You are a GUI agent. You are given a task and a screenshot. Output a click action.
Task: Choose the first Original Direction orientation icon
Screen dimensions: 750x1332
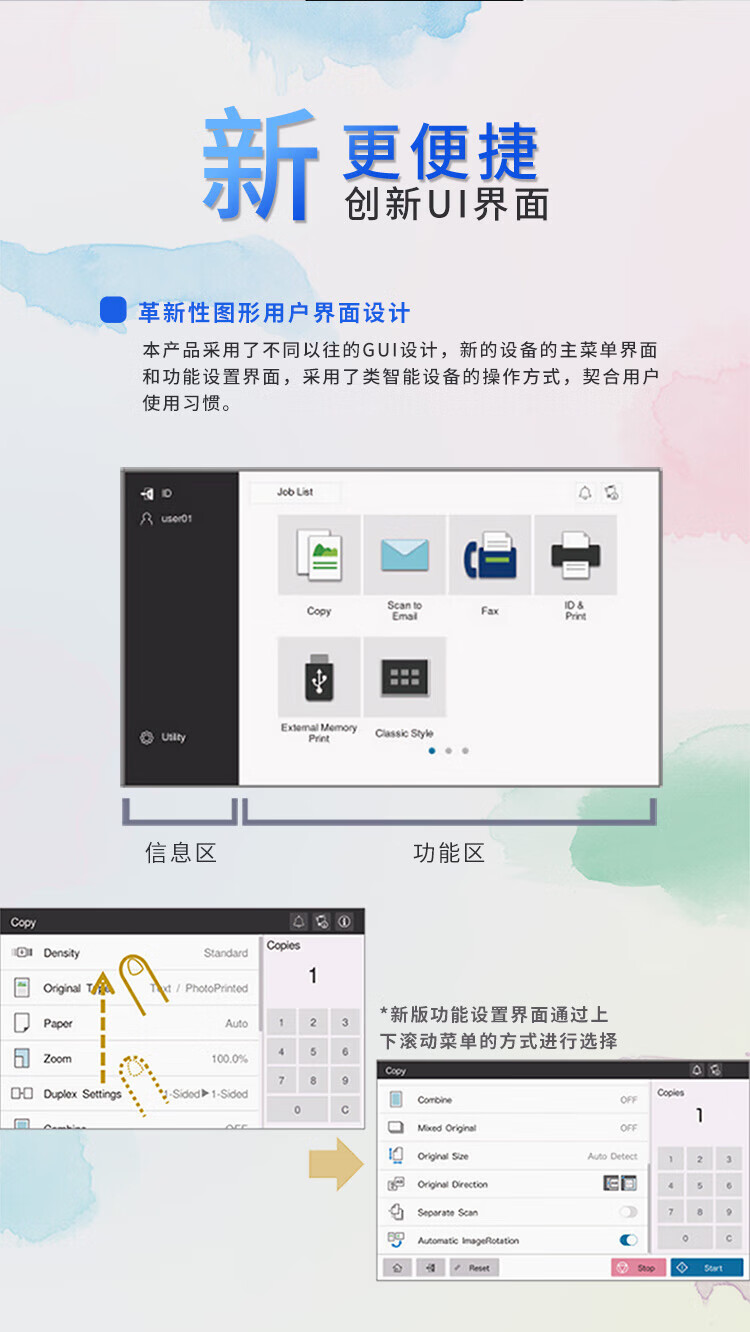(x=611, y=1184)
